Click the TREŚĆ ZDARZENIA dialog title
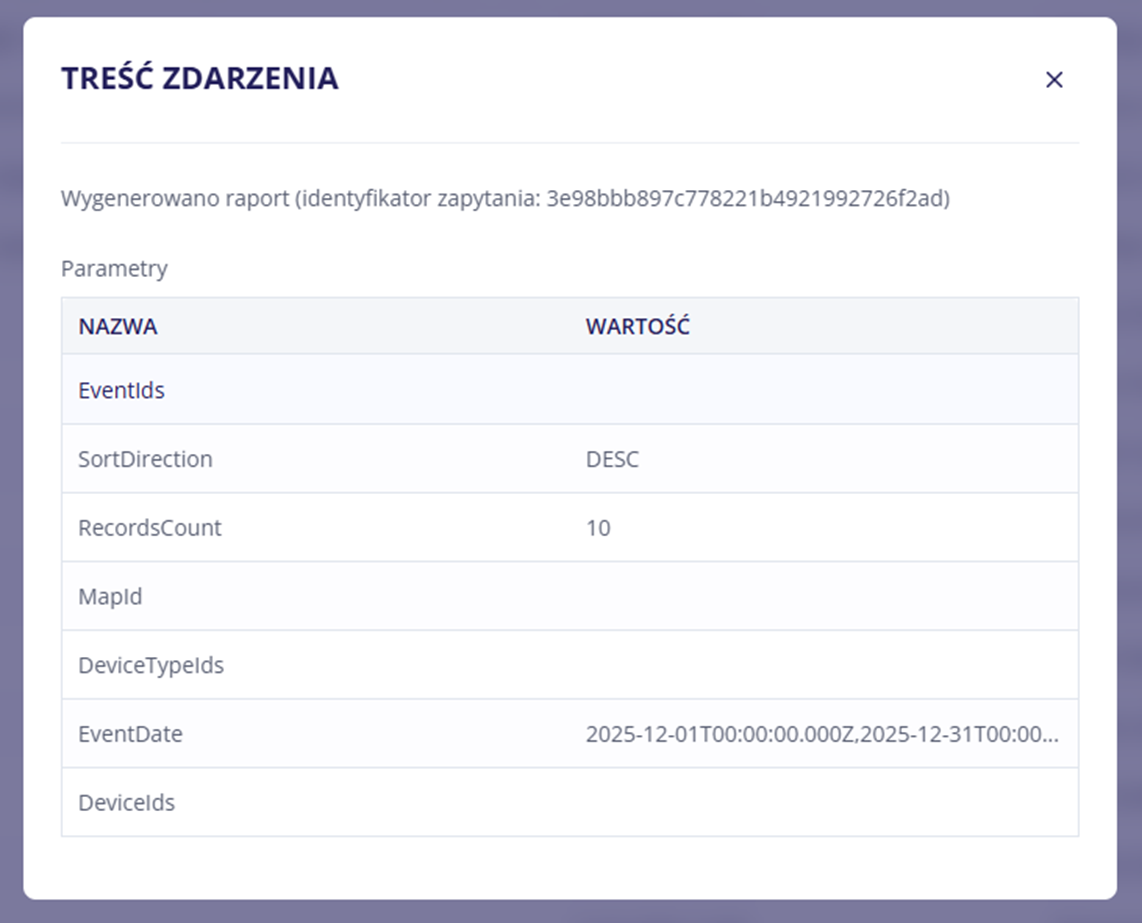This screenshot has width=1142, height=923. click(200, 78)
